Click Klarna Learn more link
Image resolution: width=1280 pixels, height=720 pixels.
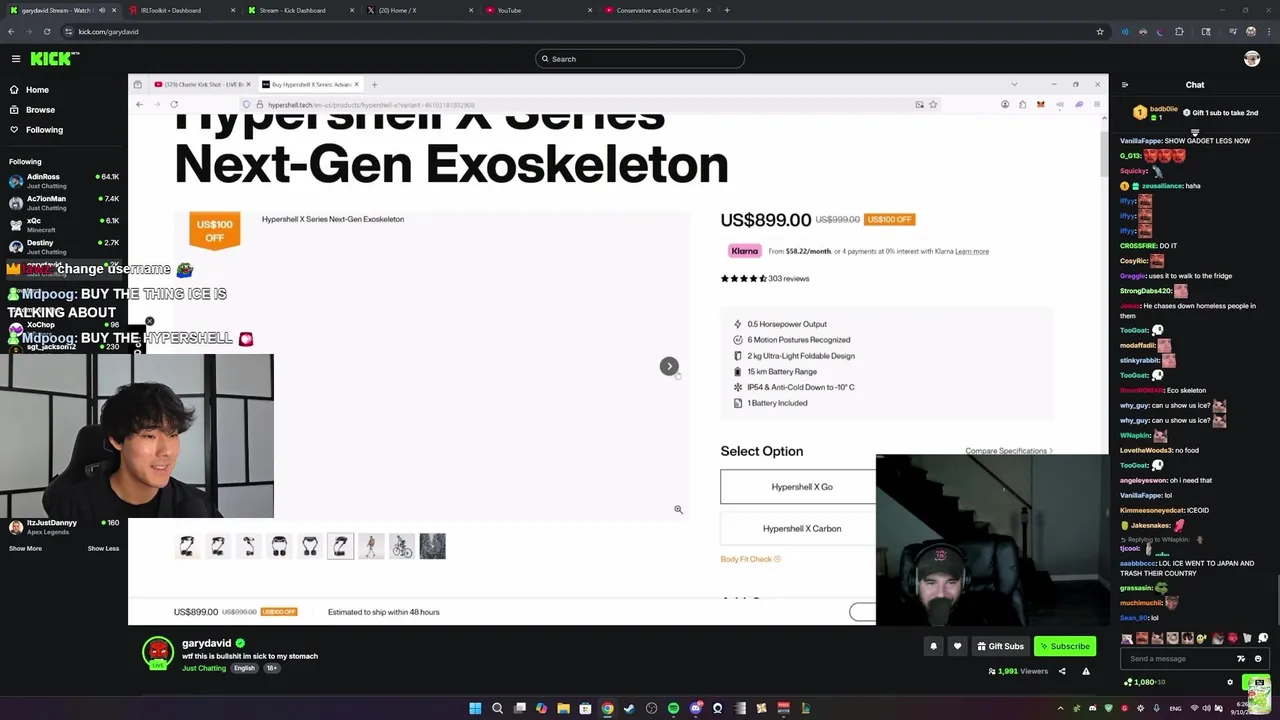click(x=972, y=251)
